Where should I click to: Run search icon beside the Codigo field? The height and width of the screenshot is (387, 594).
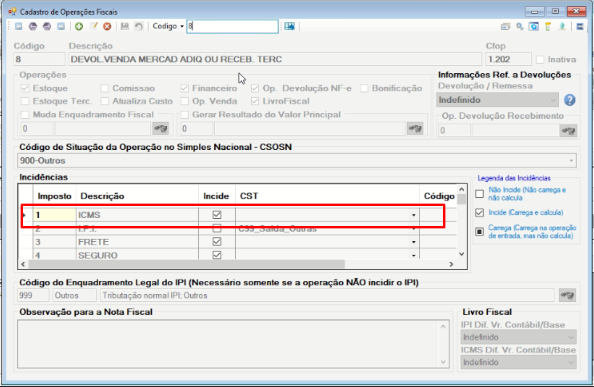point(289,26)
